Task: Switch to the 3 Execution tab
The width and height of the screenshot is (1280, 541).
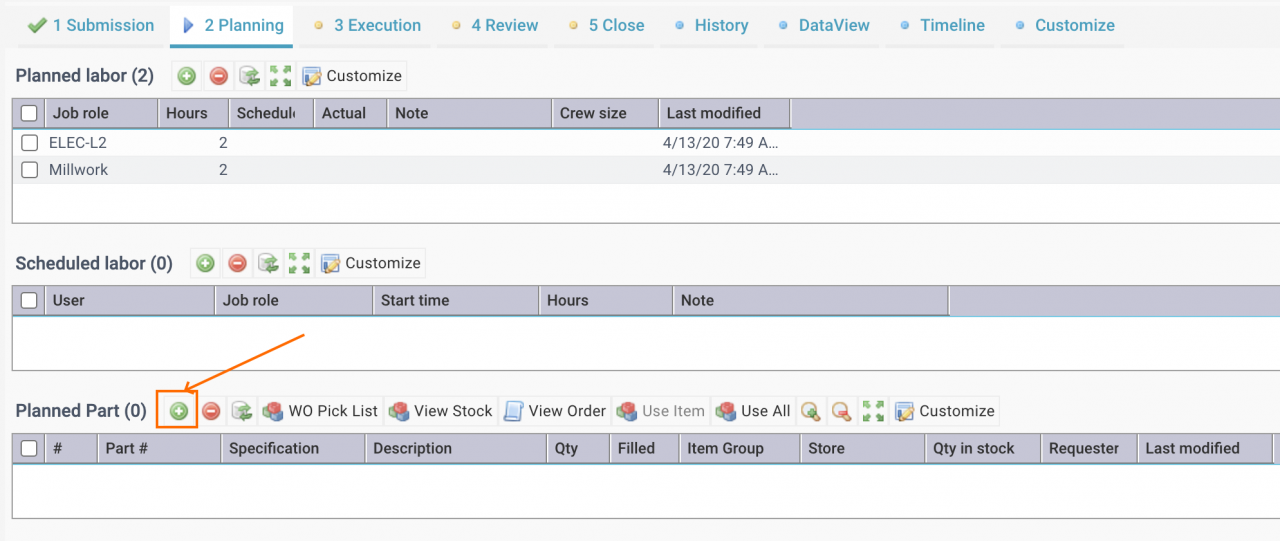Action: coord(366,25)
